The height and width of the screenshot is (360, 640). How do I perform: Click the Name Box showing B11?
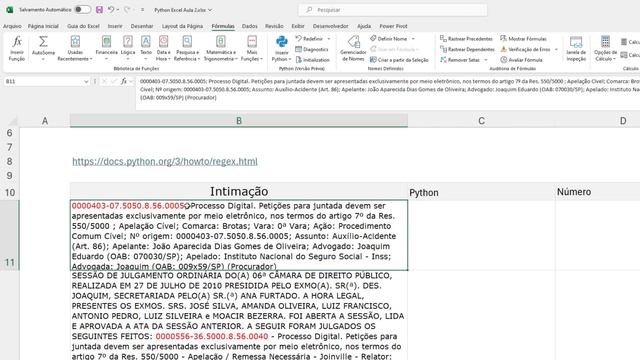click(x=43, y=82)
